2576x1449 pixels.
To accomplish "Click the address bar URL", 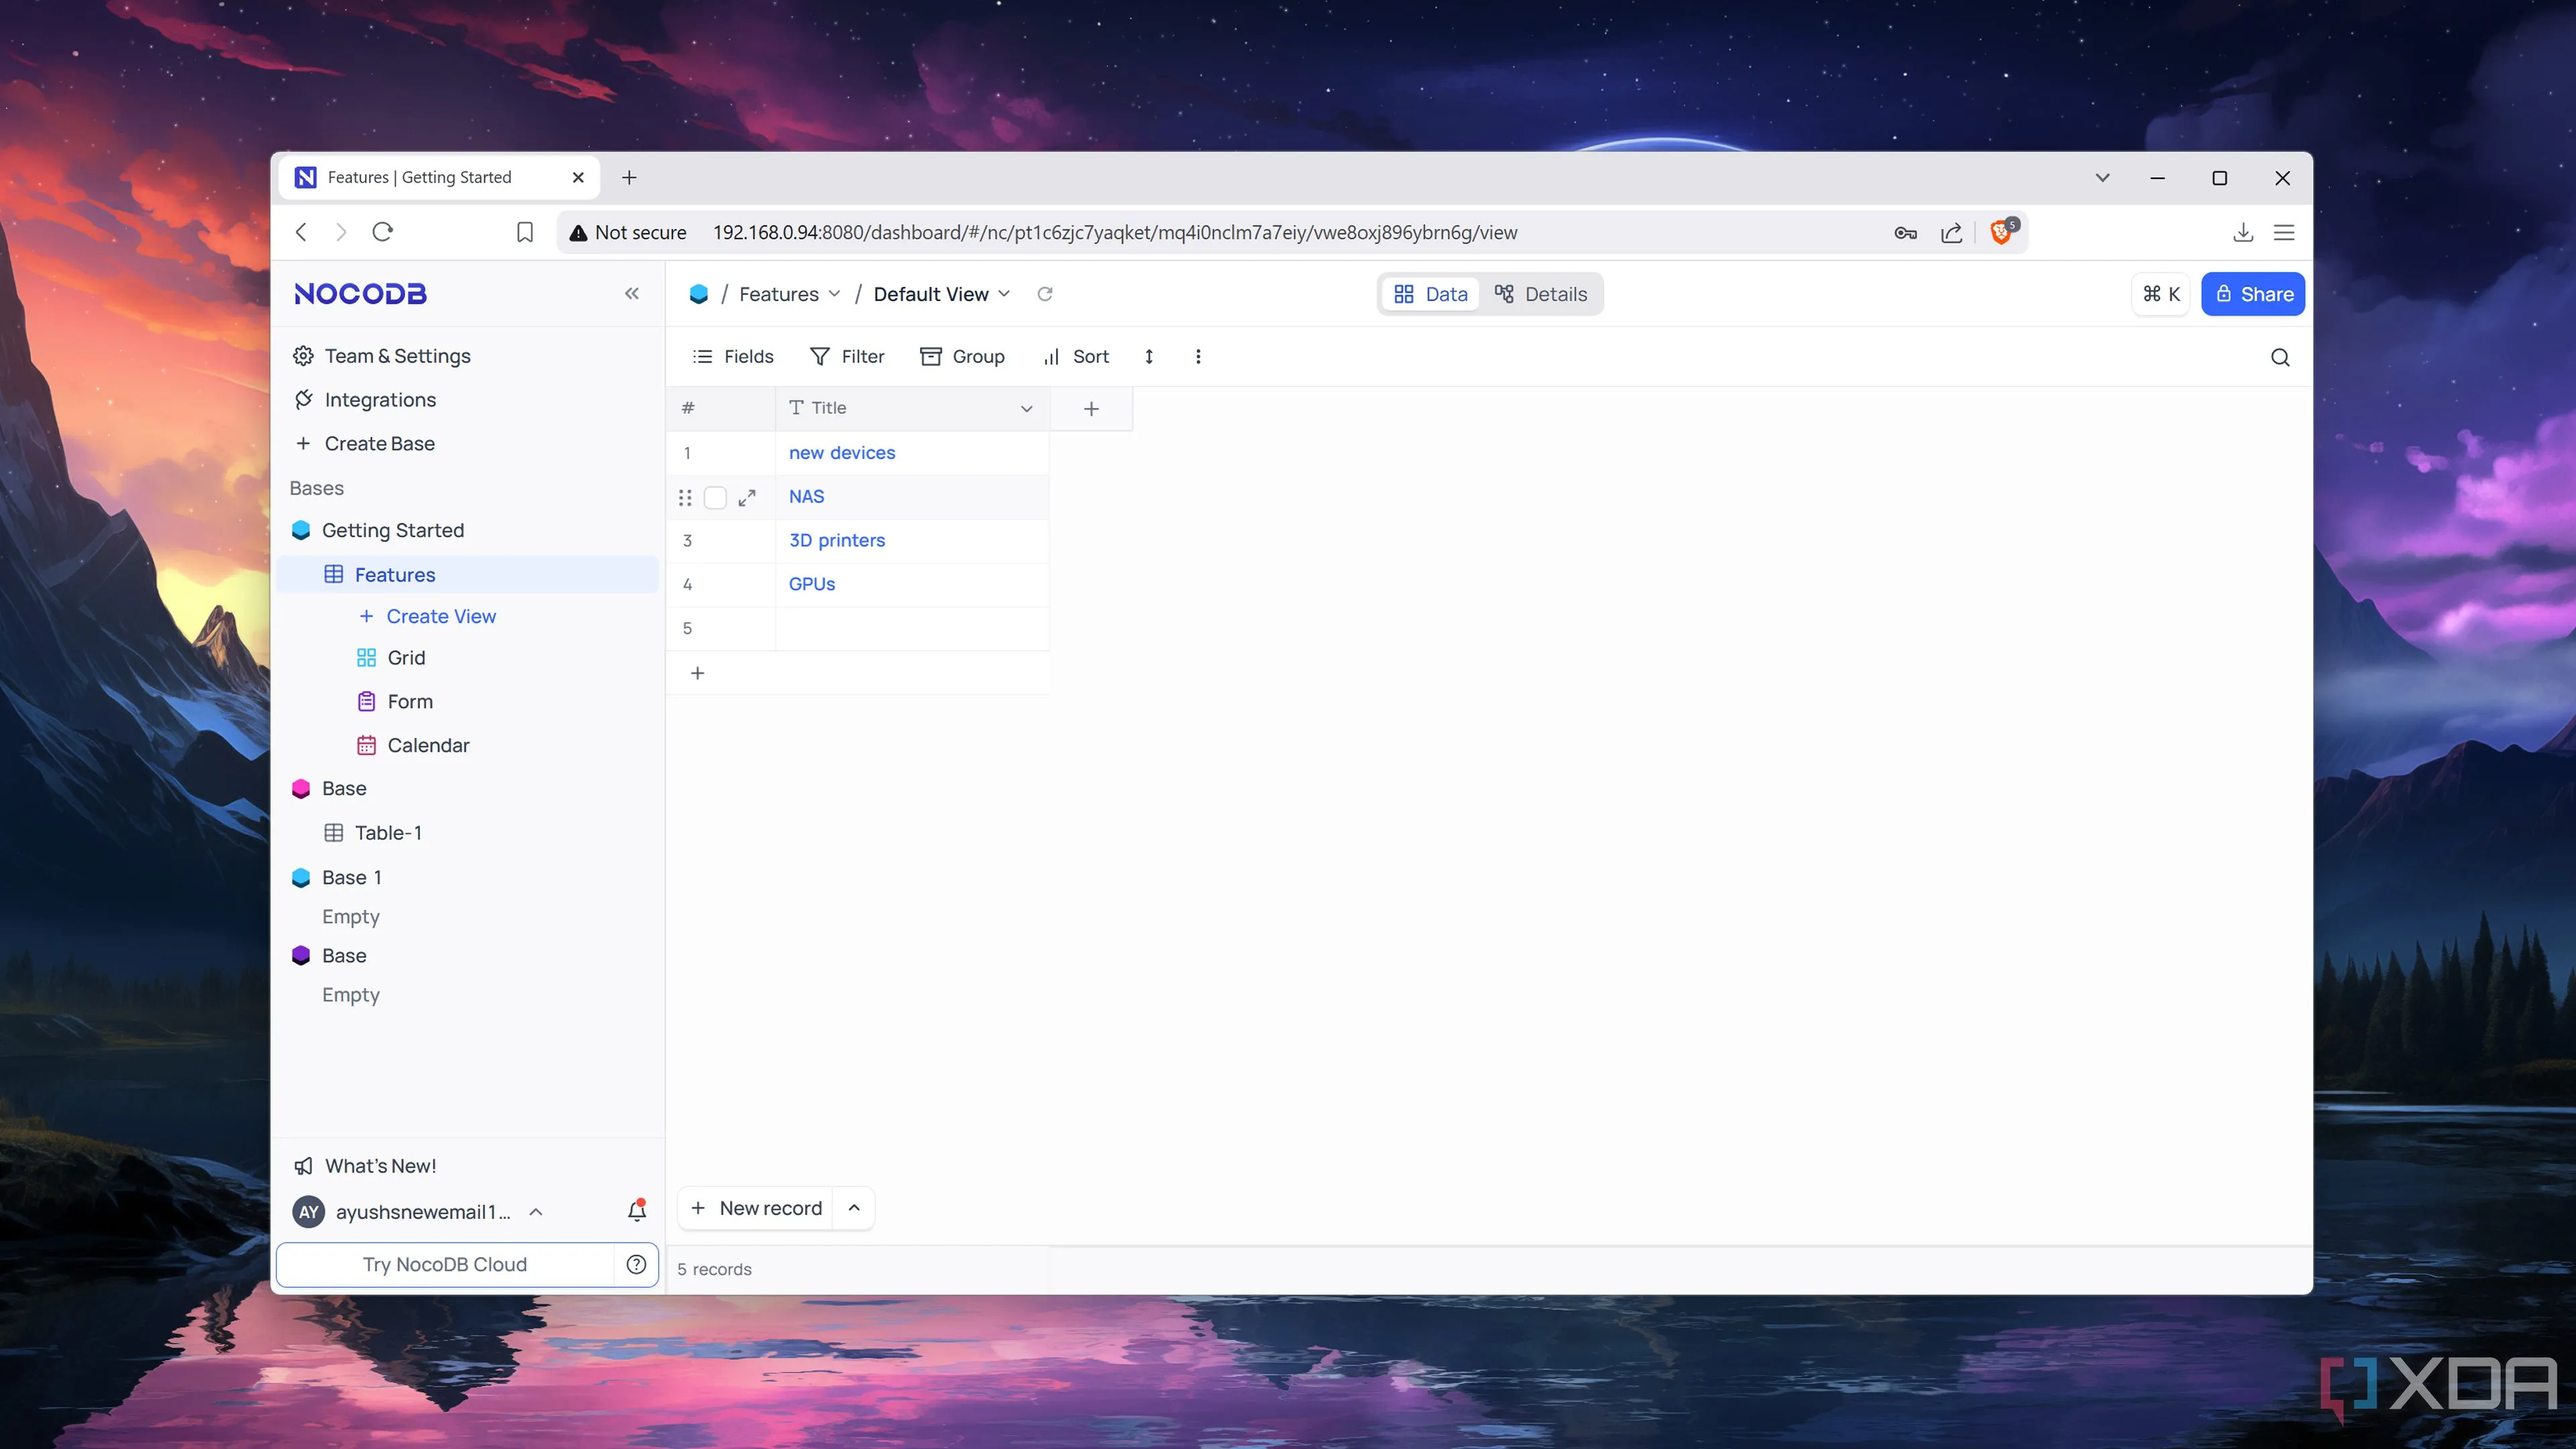I will (x=1114, y=233).
